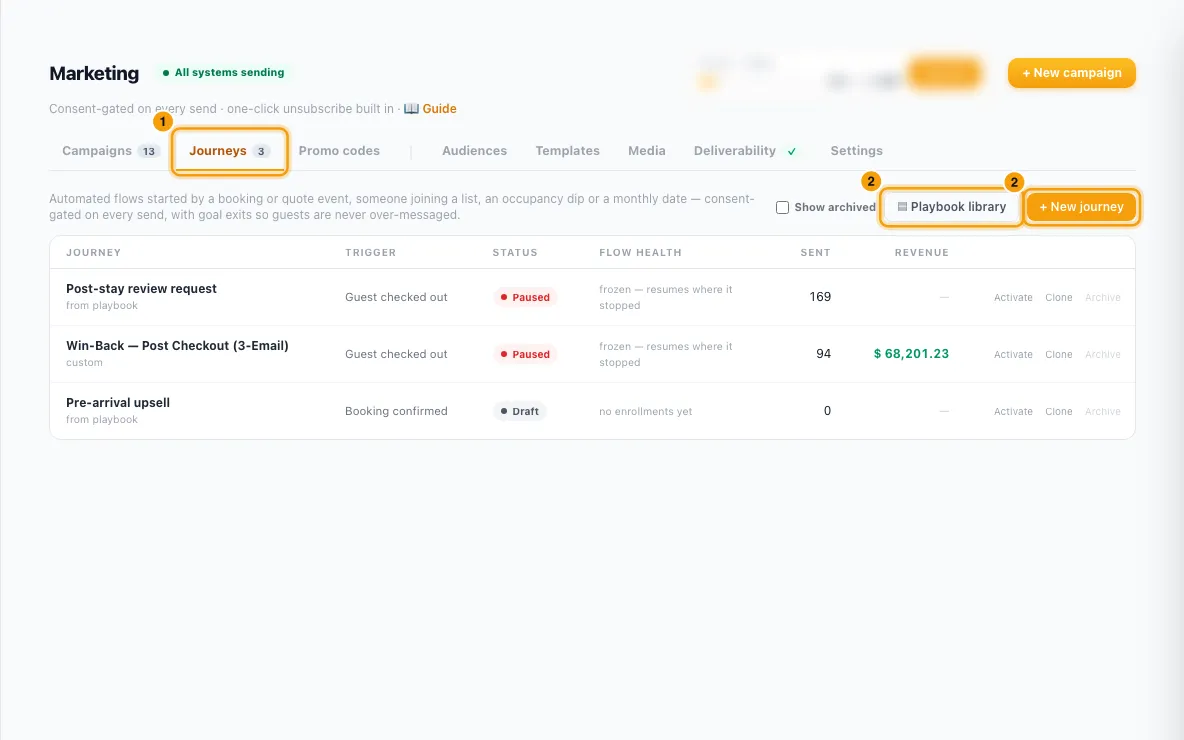Image resolution: width=1184 pixels, height=740 pixels.
Task: Click the Journeys count badge 3
Action: (261, 151)
